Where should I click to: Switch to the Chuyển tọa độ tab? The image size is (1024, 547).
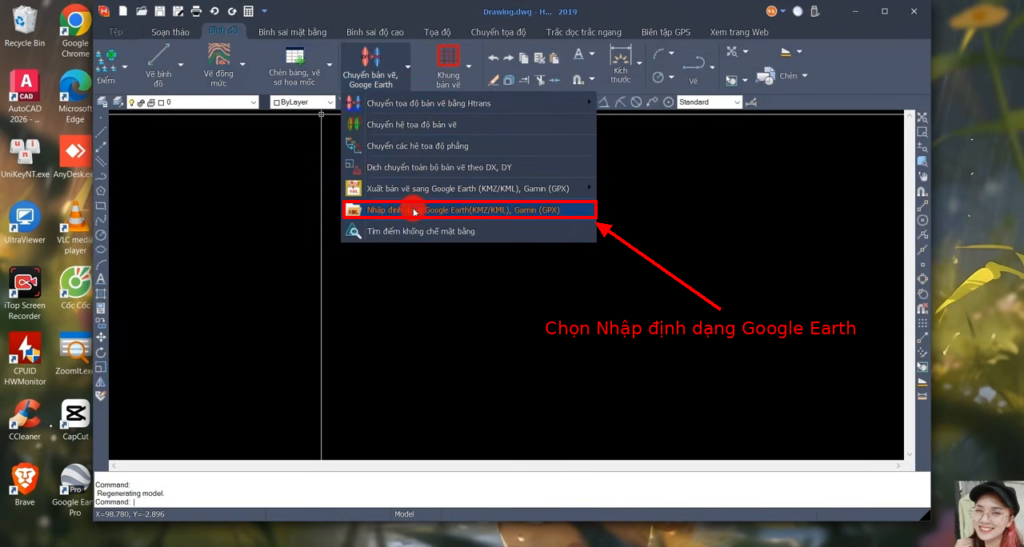tap(498, 32)
